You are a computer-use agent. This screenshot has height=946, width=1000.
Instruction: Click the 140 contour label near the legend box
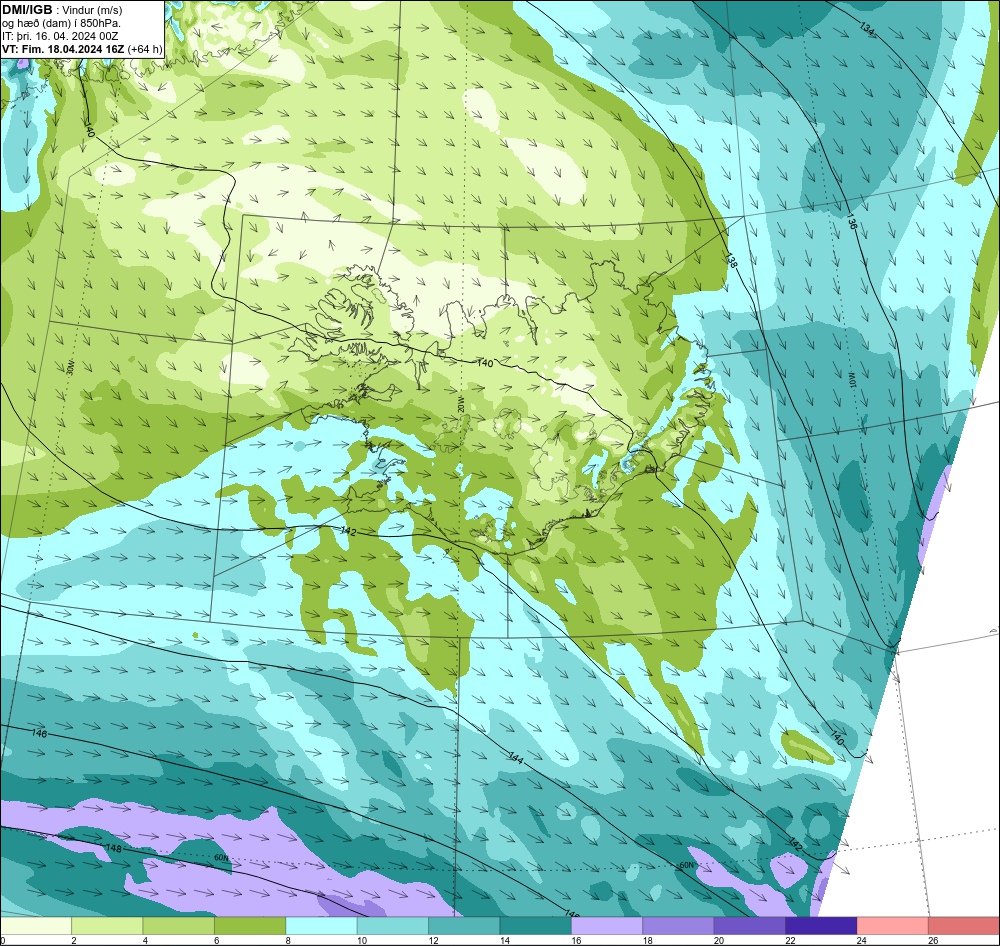[x=89, y=131]
